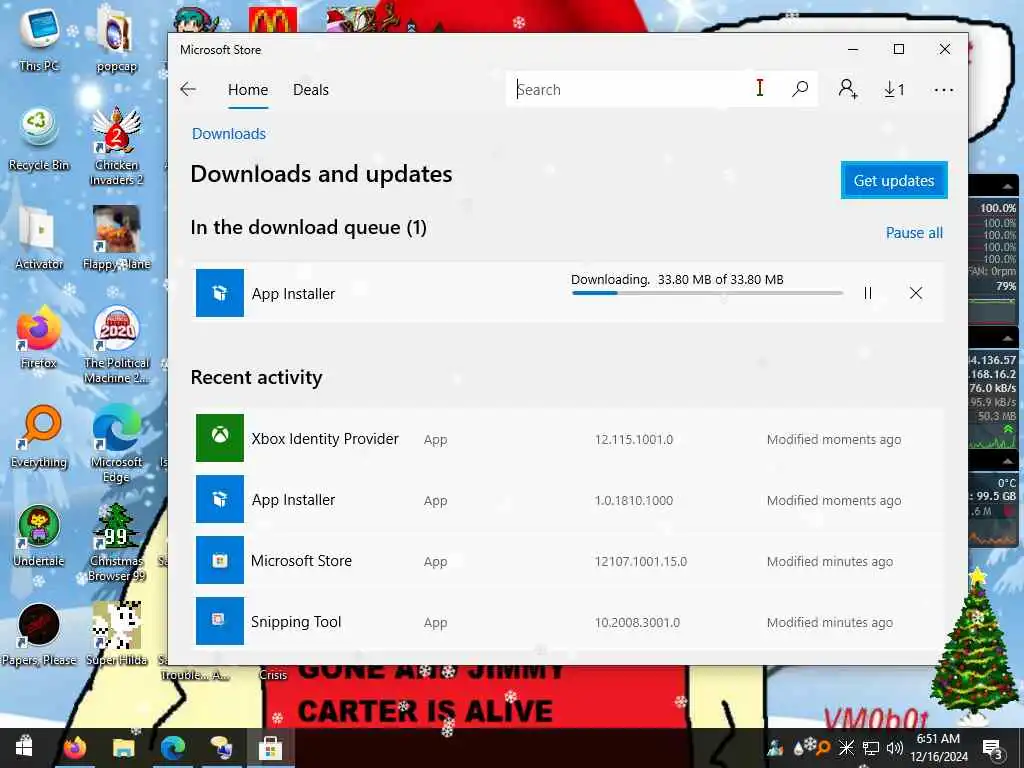Viewport: 1024px width, 768px height.
Task: Click Downloading 33.80 MB status text
Action: (677, 280)
